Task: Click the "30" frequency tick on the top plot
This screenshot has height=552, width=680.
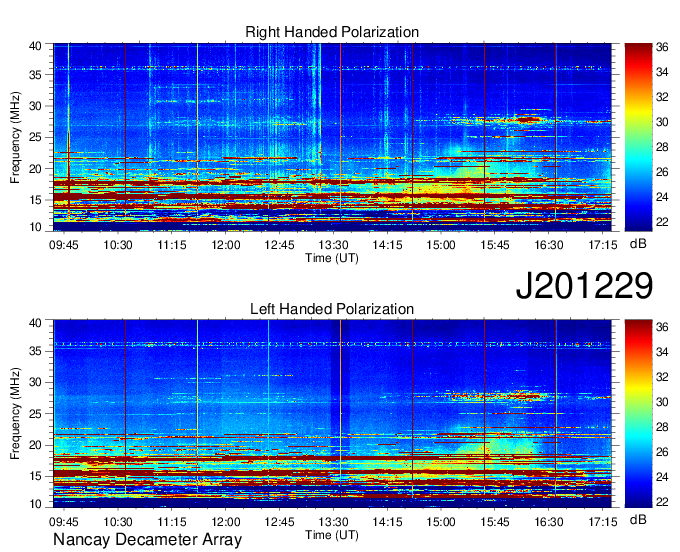Action: coord(35,106)
